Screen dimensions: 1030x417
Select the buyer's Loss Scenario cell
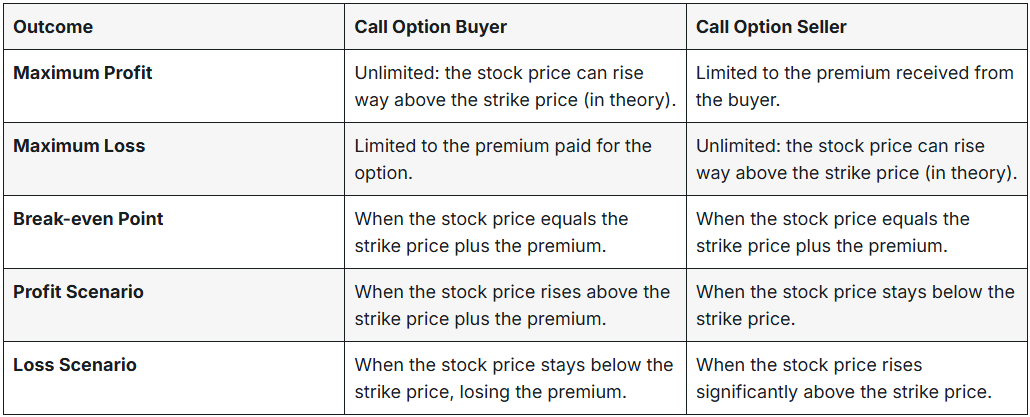click(x=514, y=378)
